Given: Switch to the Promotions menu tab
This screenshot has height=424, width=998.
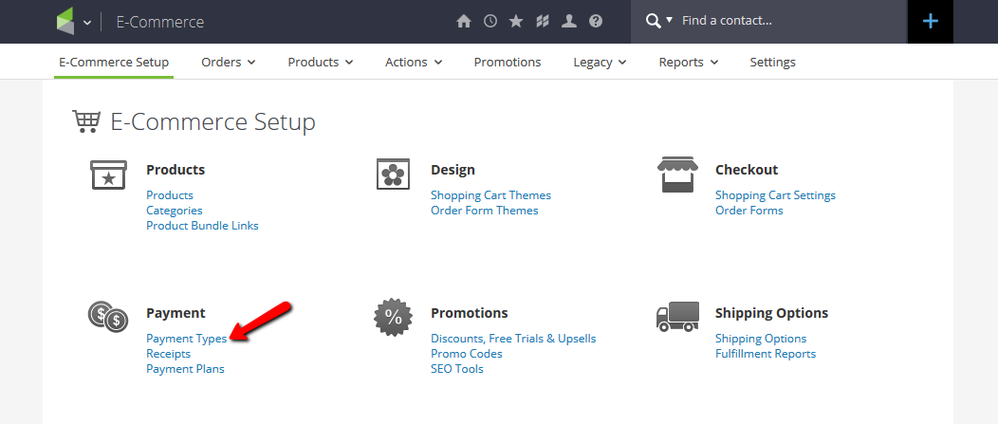Looking at the screenshot, I should click(x=507, y=62).
